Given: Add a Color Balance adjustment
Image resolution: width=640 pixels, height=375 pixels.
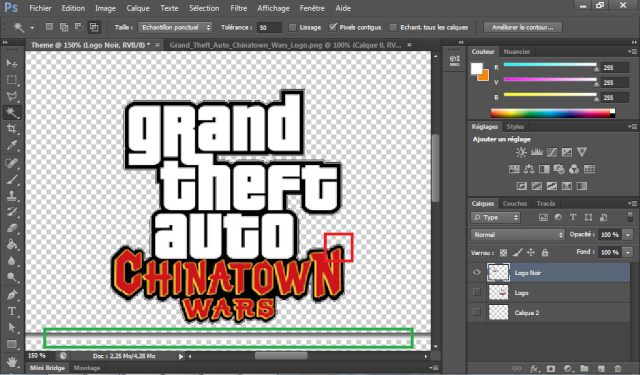Looking at the screenshot, I should (529, 169).
